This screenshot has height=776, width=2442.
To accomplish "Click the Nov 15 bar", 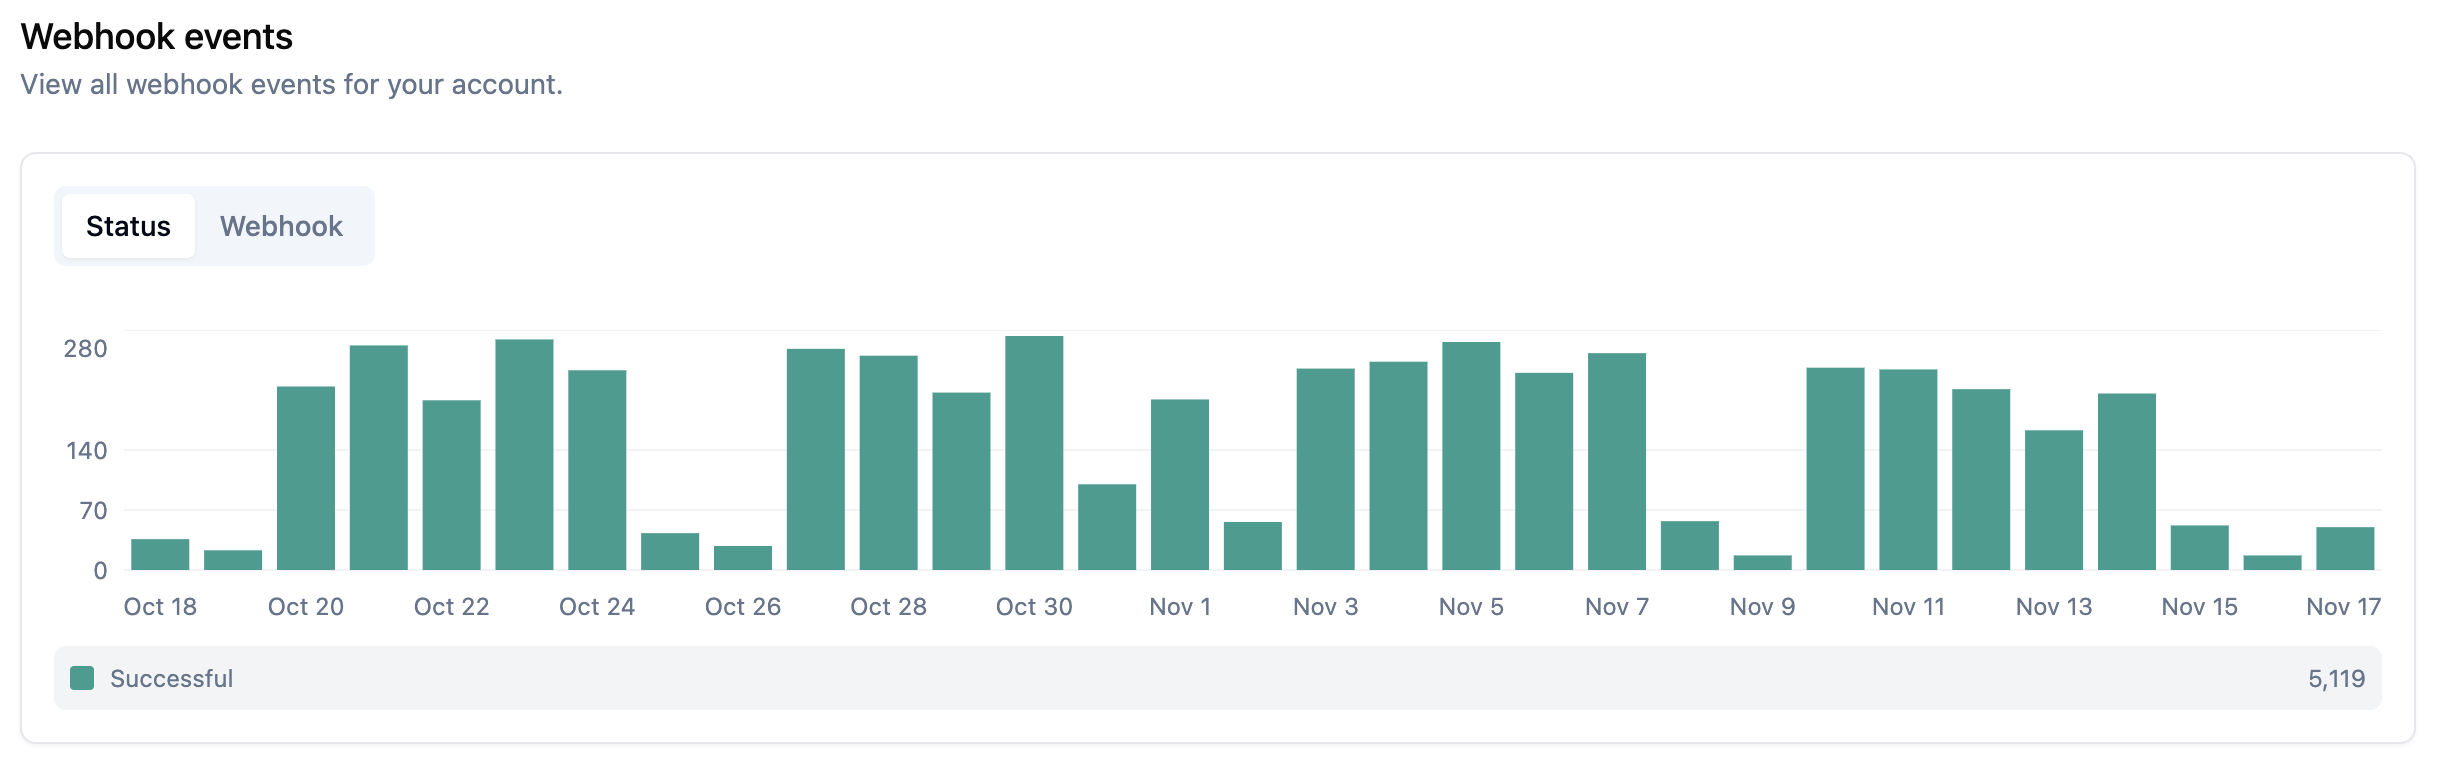I will [2200, 548].
